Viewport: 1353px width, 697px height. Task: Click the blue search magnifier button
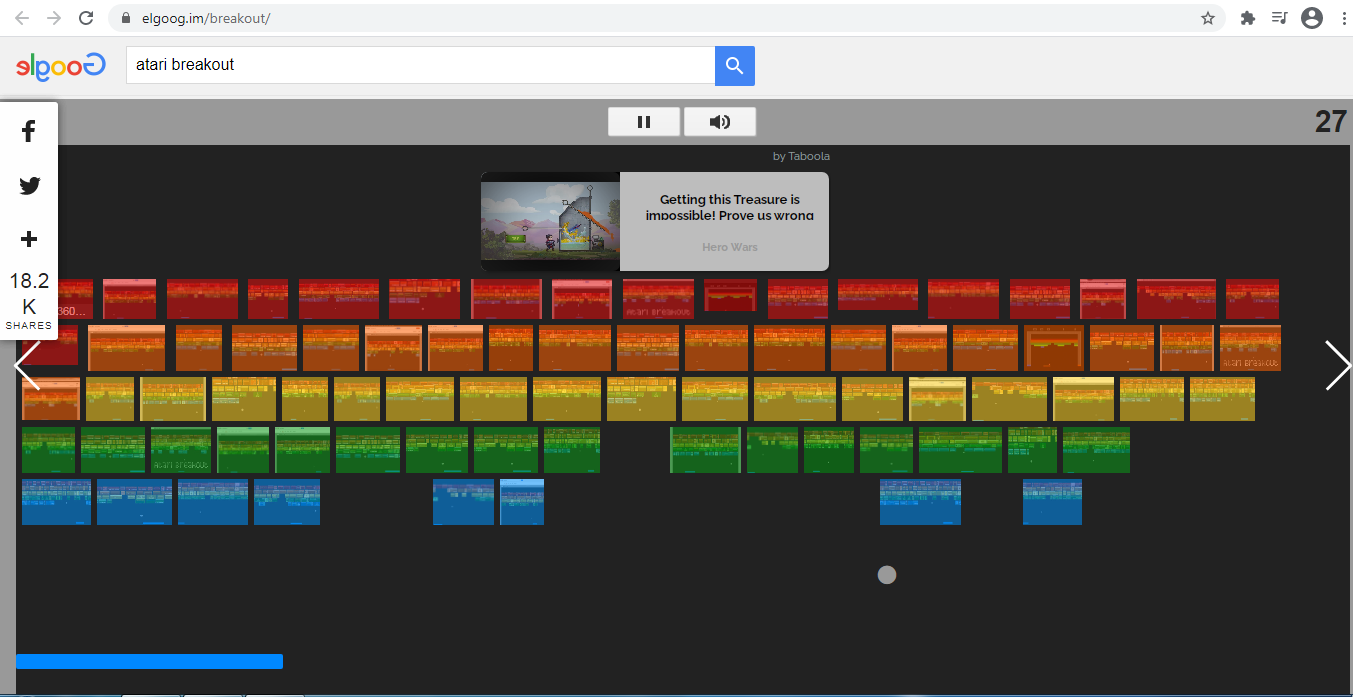[735, 66]
